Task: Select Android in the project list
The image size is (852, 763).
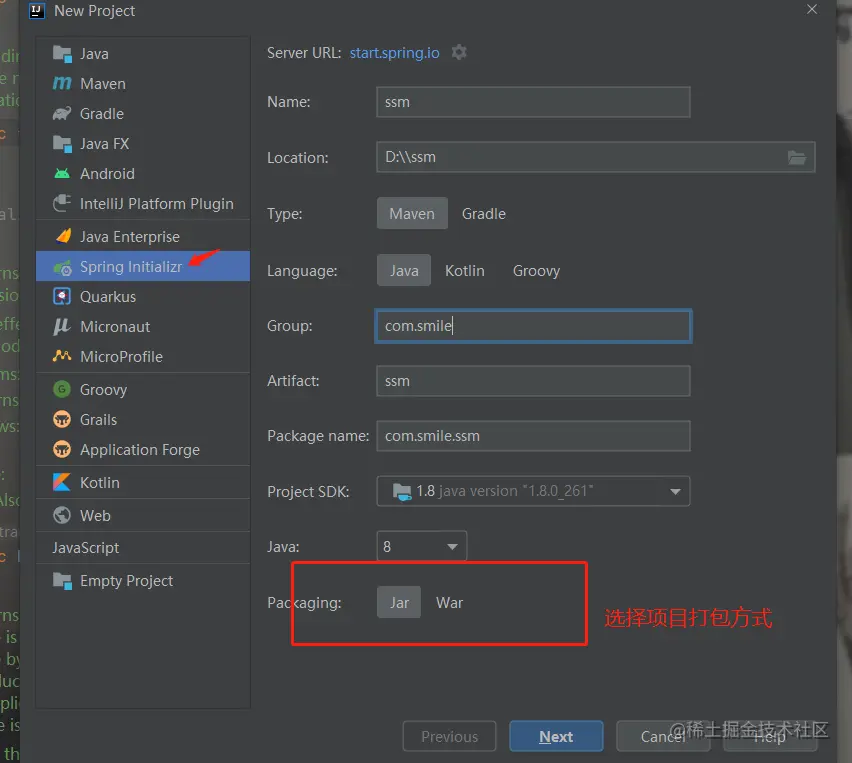Action: click(143, 174)
